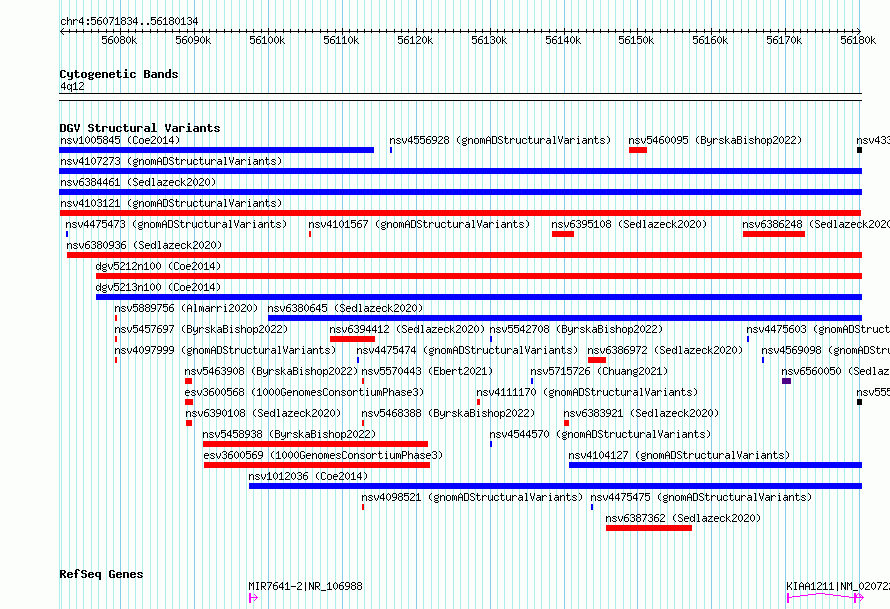Open nsv6387362 (Sedlazeck2020) label

point(683,518)
